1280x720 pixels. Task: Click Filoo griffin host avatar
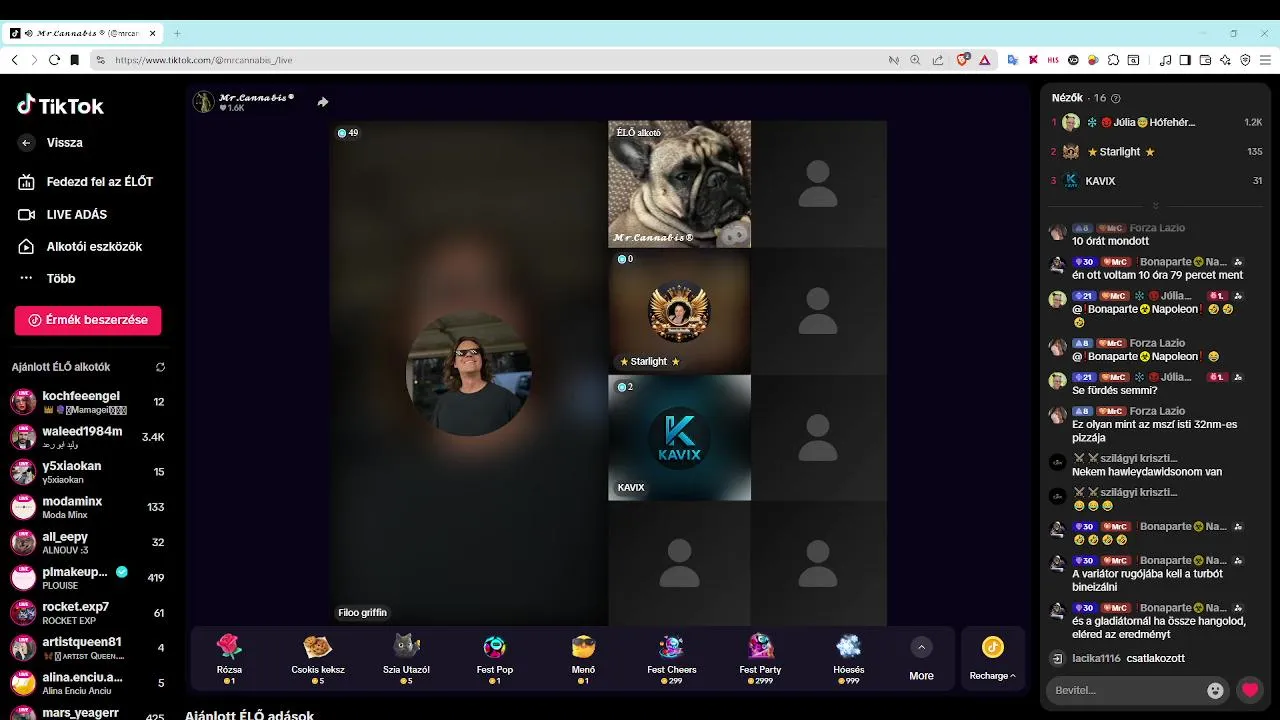coord(468,373)
